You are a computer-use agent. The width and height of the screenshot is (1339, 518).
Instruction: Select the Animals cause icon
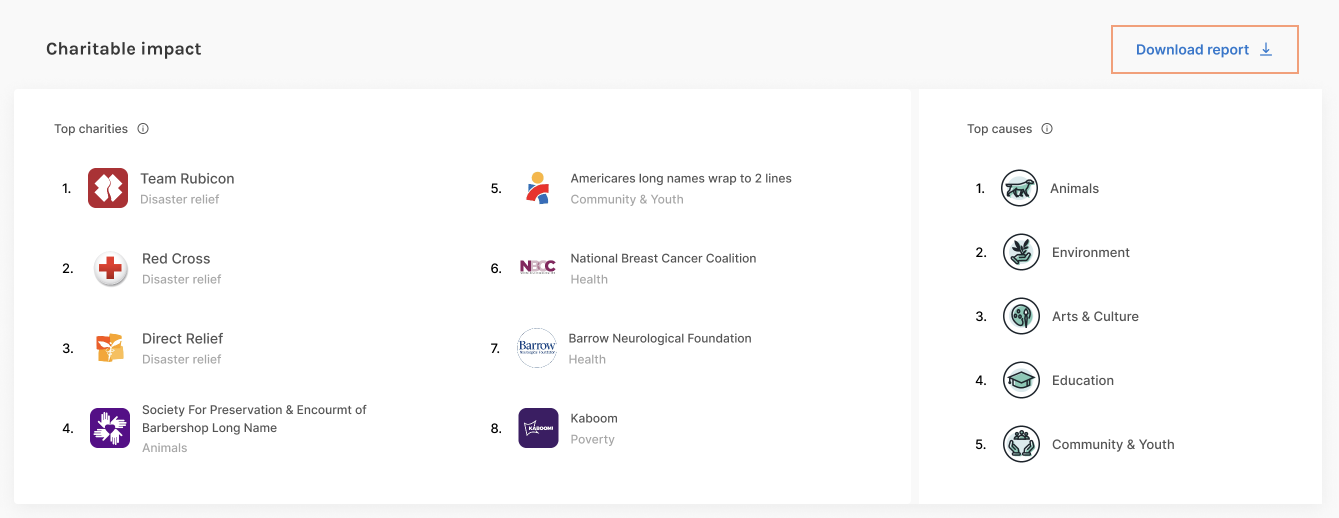(1020, 188)
